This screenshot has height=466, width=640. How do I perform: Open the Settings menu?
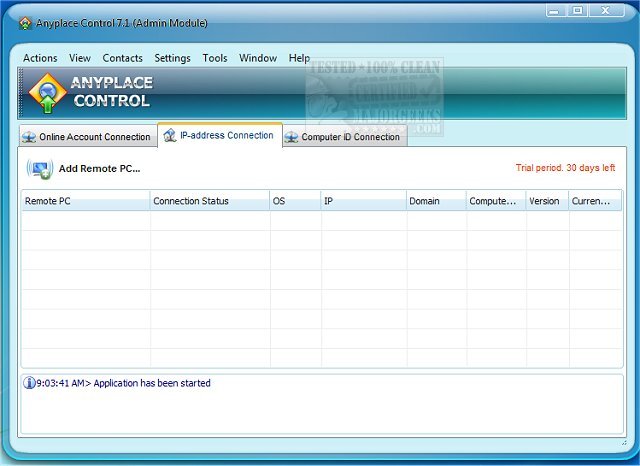(172, 58)
